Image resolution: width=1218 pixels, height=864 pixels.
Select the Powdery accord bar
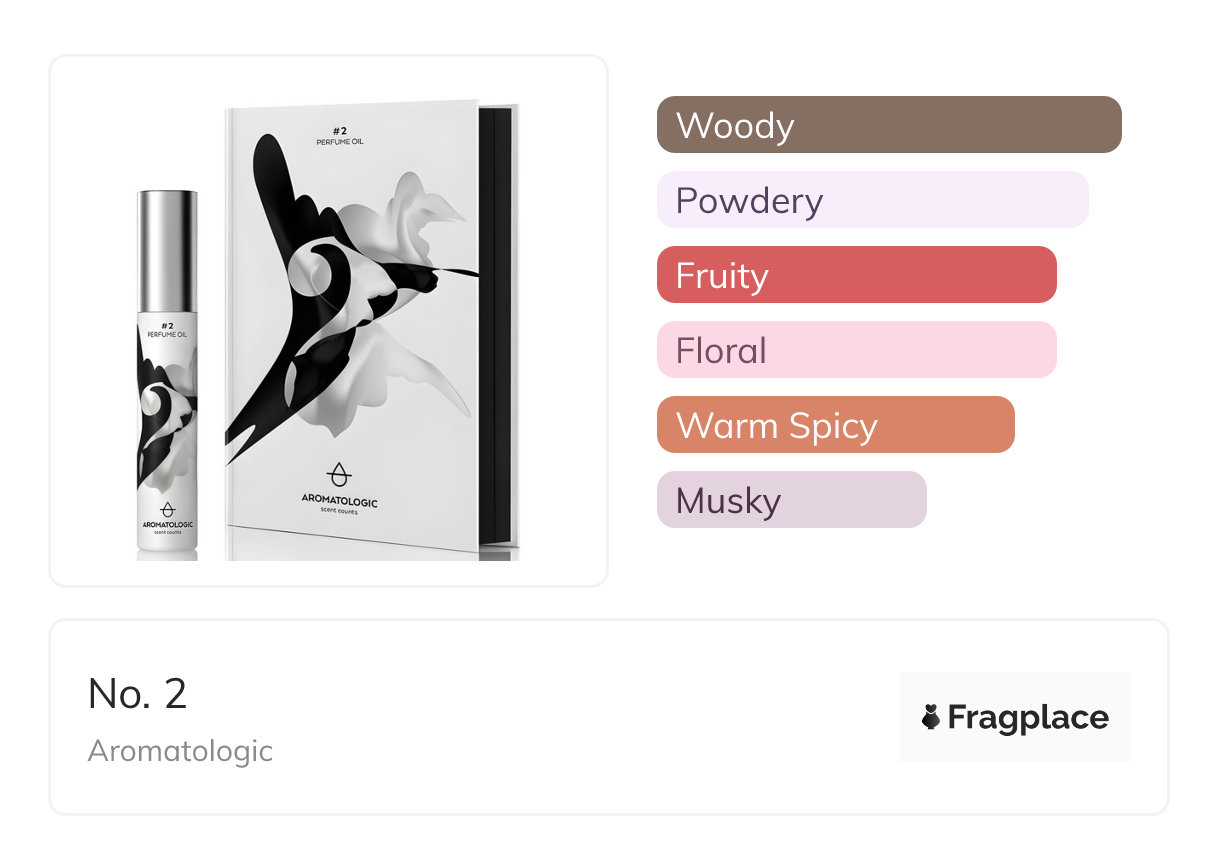click(x=872, y=200)
